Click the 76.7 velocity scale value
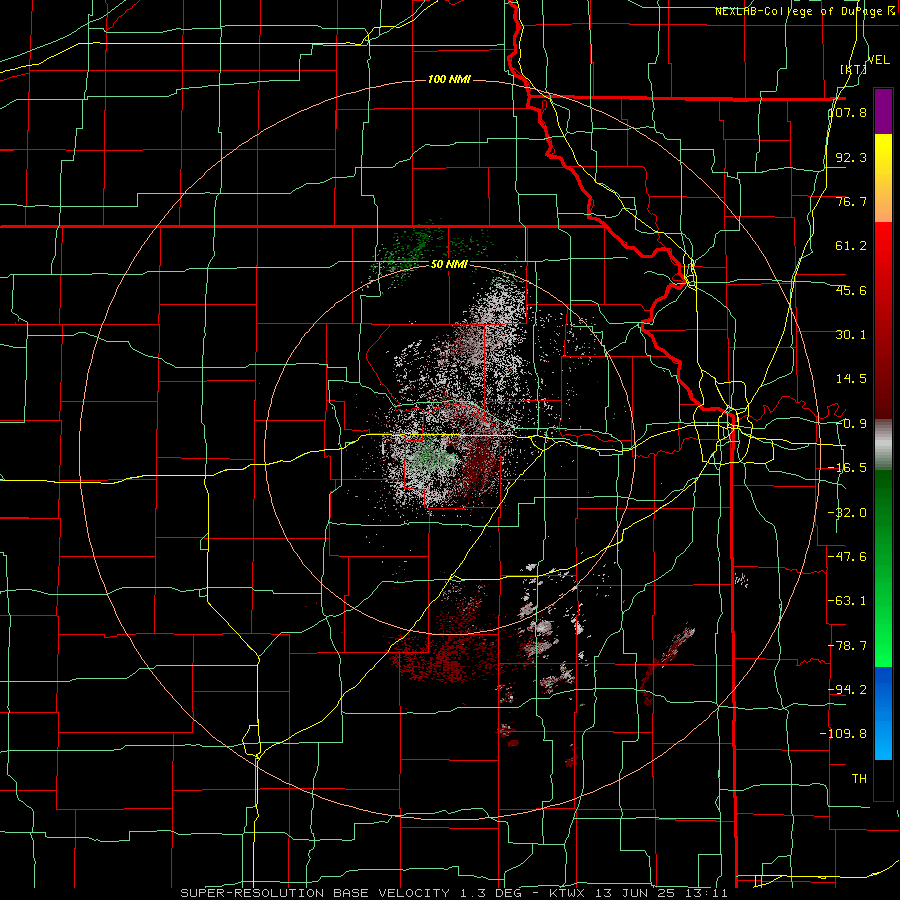This screenshot has height=900, width=900. pyautogui.click(x=851, y=201)
